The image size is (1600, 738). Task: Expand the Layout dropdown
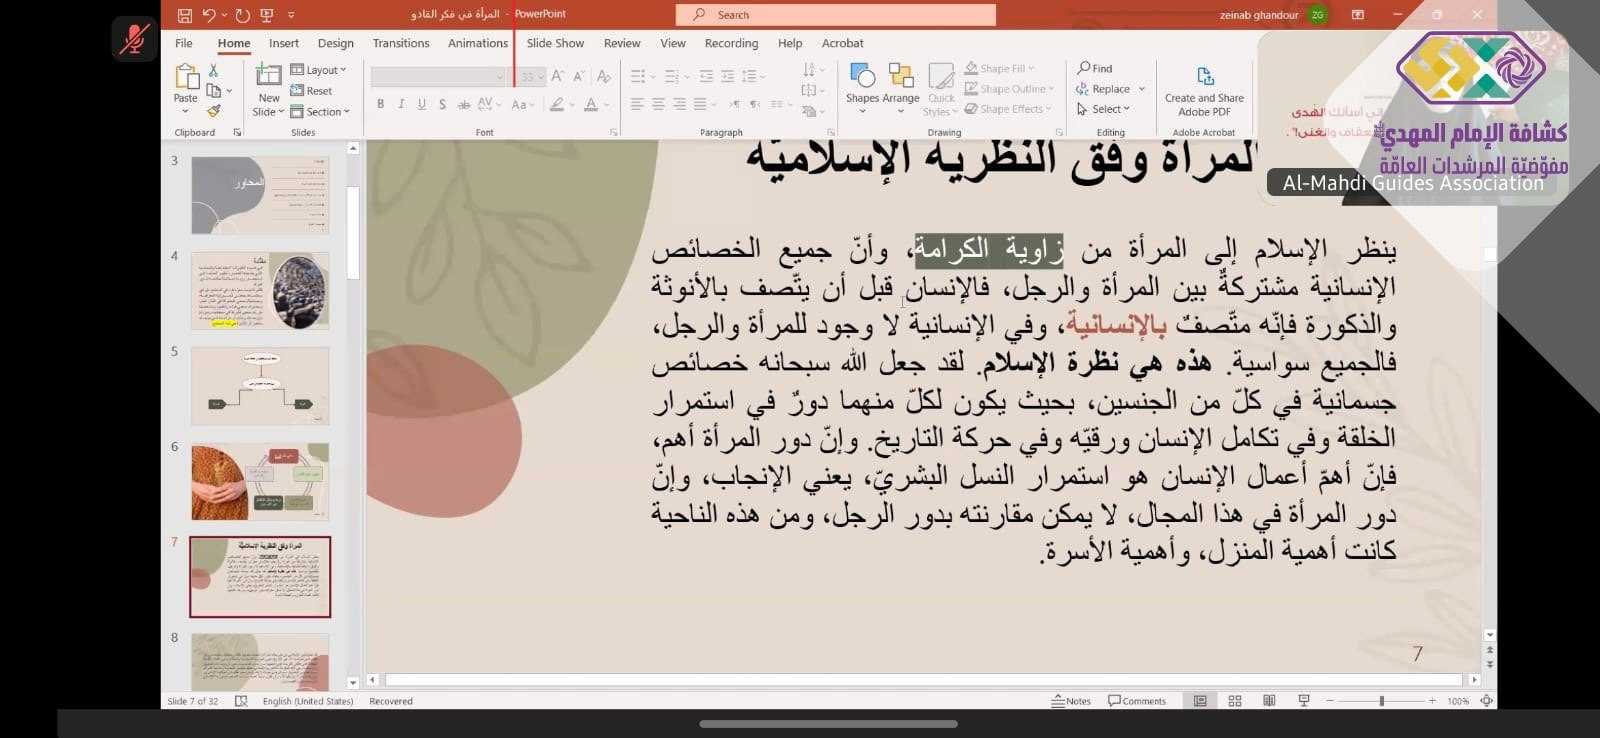(x=318, y=70)
